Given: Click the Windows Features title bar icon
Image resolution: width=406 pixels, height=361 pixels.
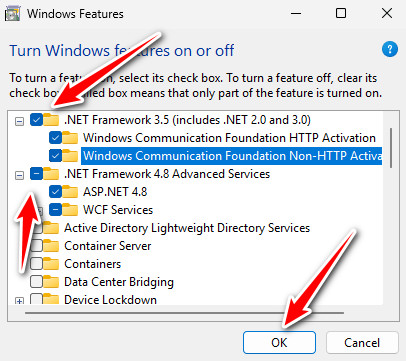Looking at the screenshot, I should click(x=13, y=14).
